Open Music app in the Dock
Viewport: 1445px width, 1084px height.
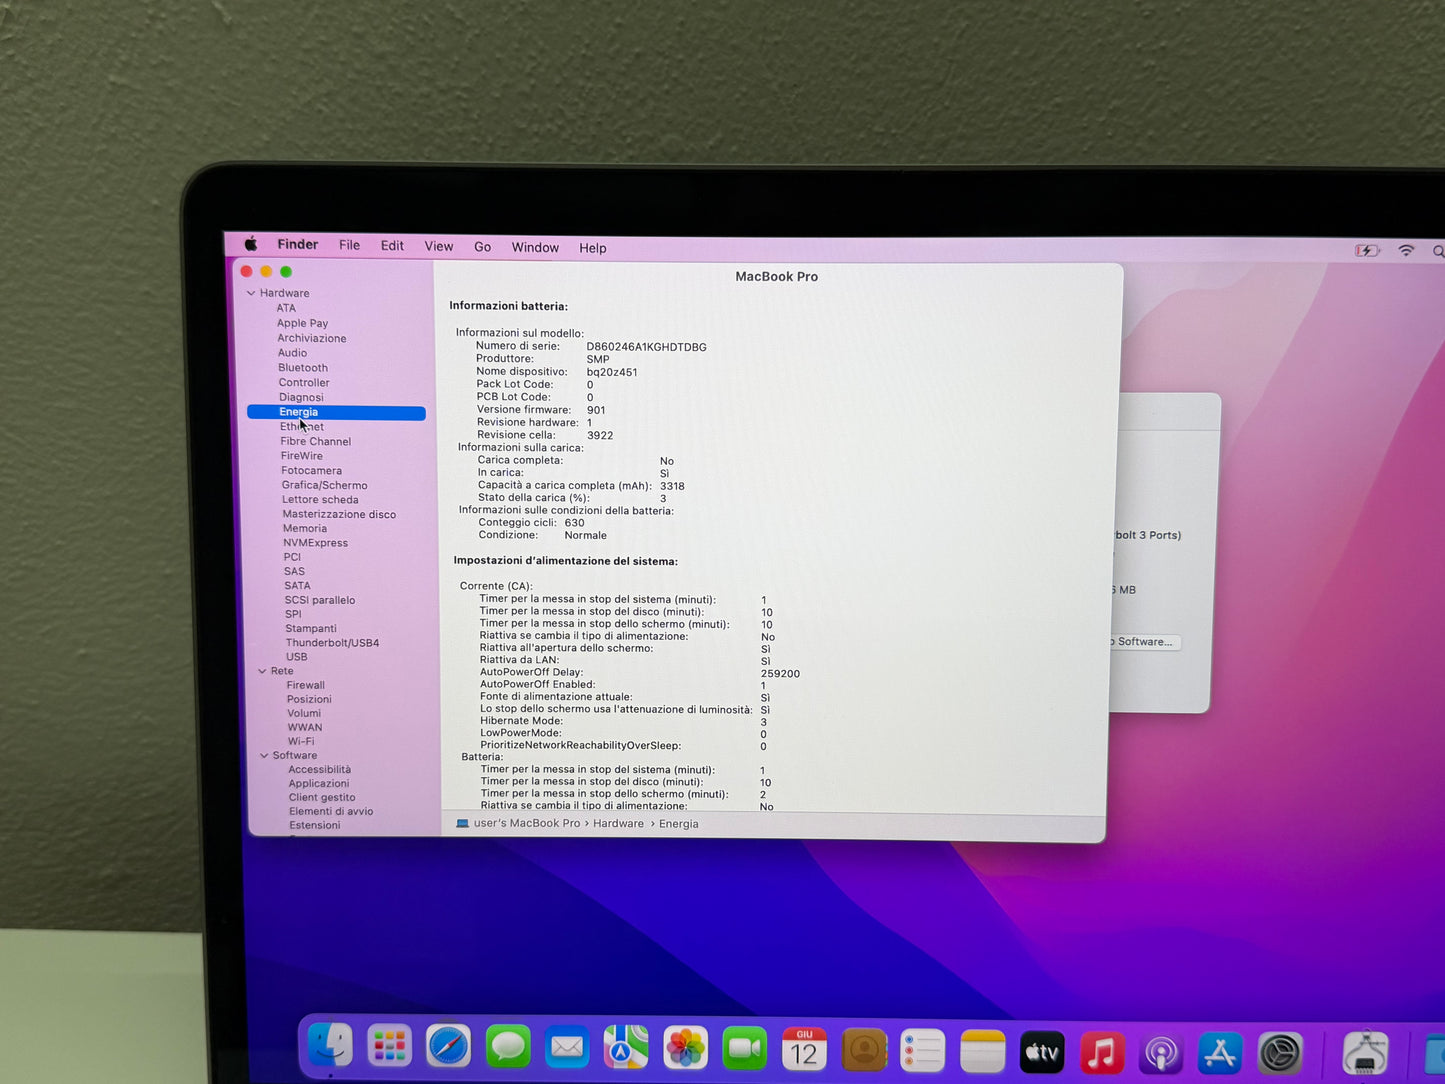1101,1052
